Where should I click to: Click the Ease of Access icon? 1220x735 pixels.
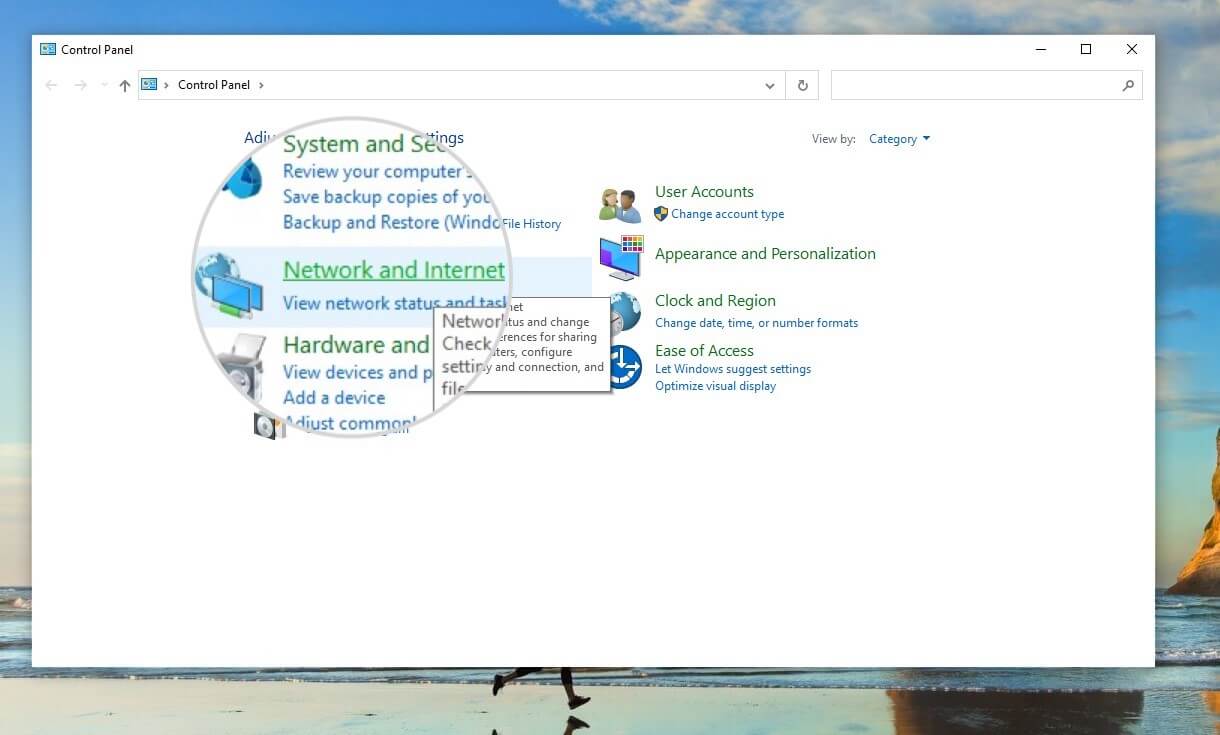point(624,367)
